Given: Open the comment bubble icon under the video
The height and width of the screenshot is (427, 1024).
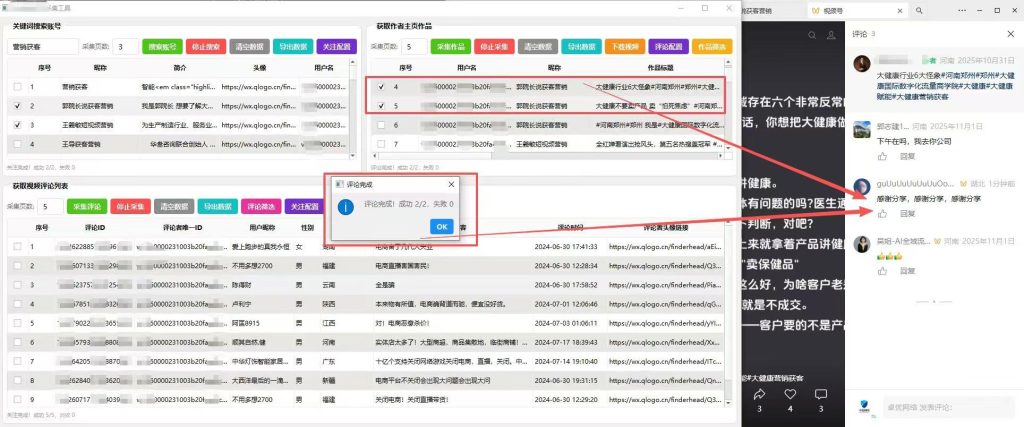Looking at the screenshot, I should click(821, 394).
